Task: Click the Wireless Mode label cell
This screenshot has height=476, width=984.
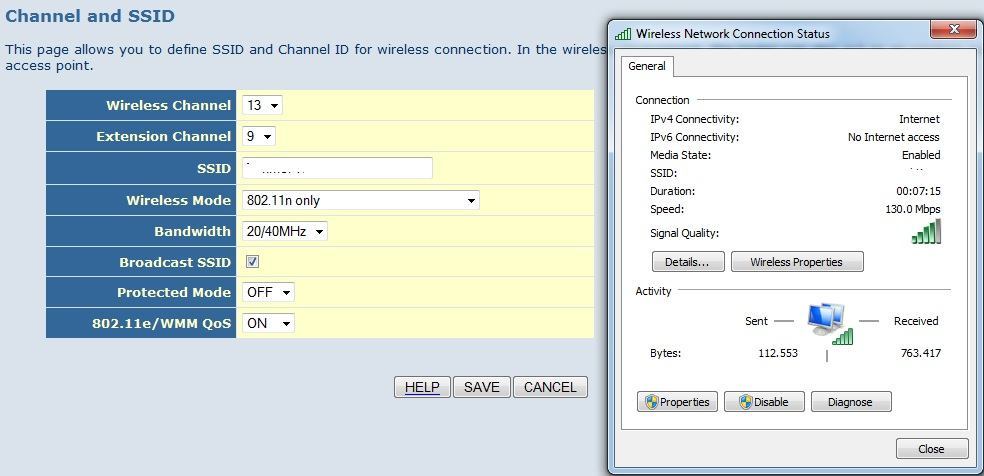Action: coord(141,200)
